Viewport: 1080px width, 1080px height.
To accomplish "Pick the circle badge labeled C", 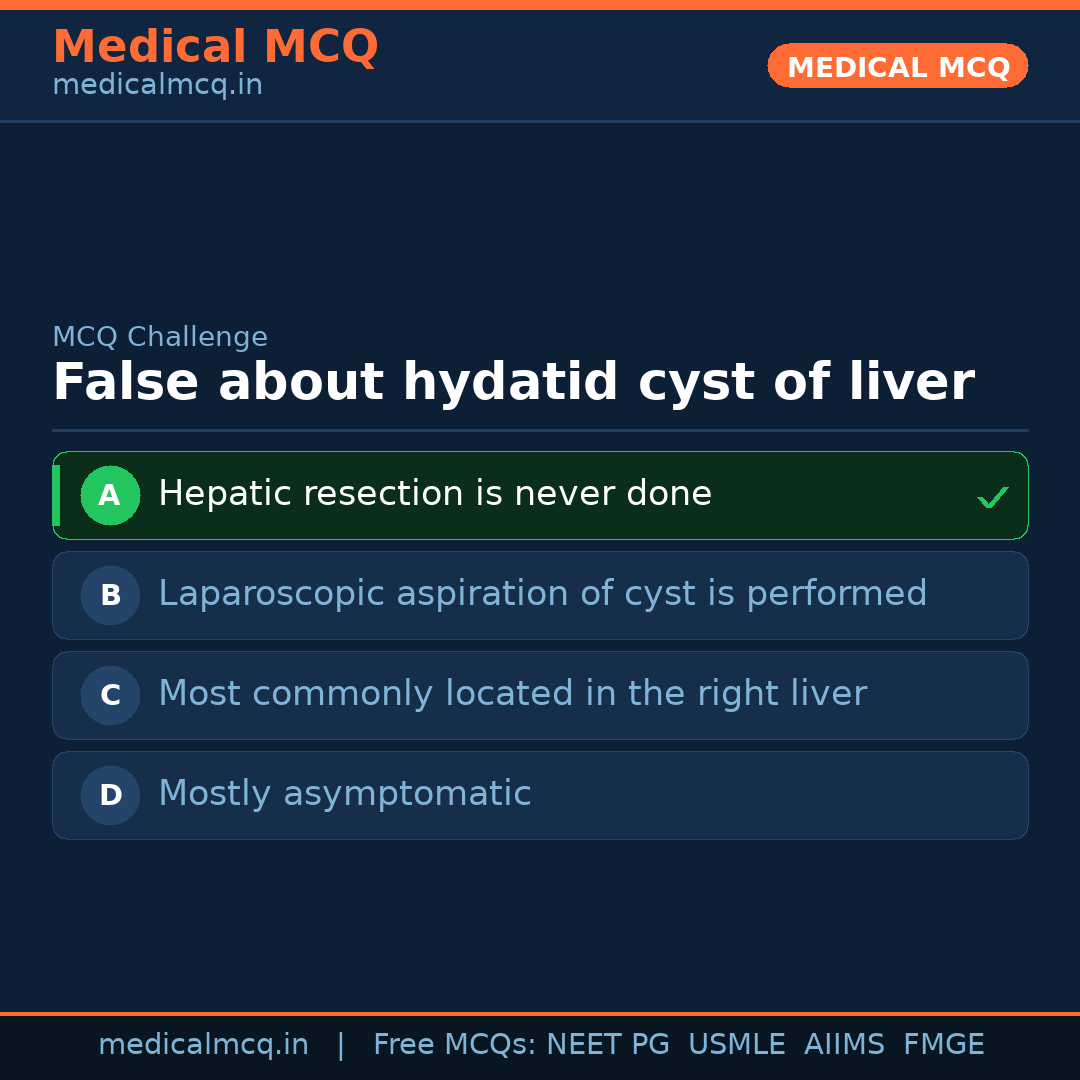I will click(x=110, y=696).
